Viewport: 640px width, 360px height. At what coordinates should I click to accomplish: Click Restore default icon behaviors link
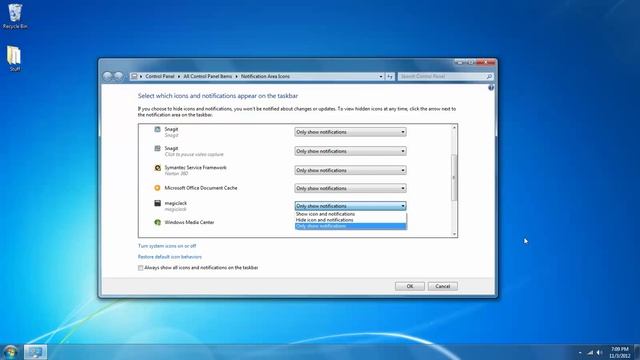point(170,257)
